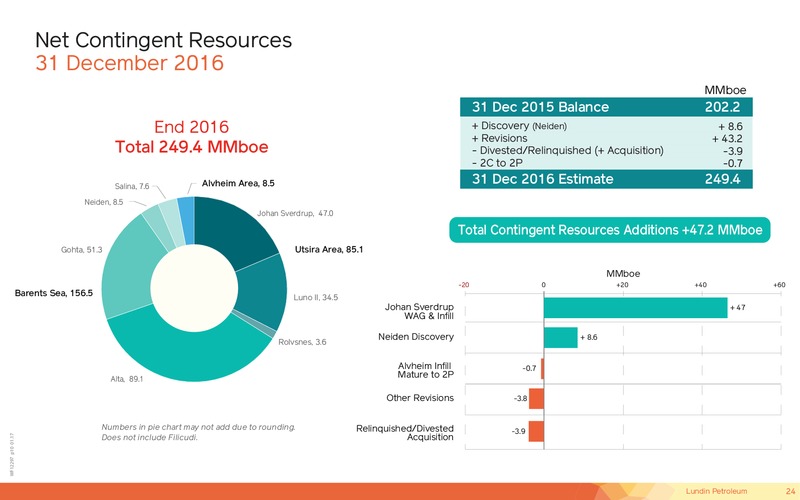Viewport: 800px width, 500px height.
Task: Click the 'Rolvsnes, 3.6' label
Action: 302,342
